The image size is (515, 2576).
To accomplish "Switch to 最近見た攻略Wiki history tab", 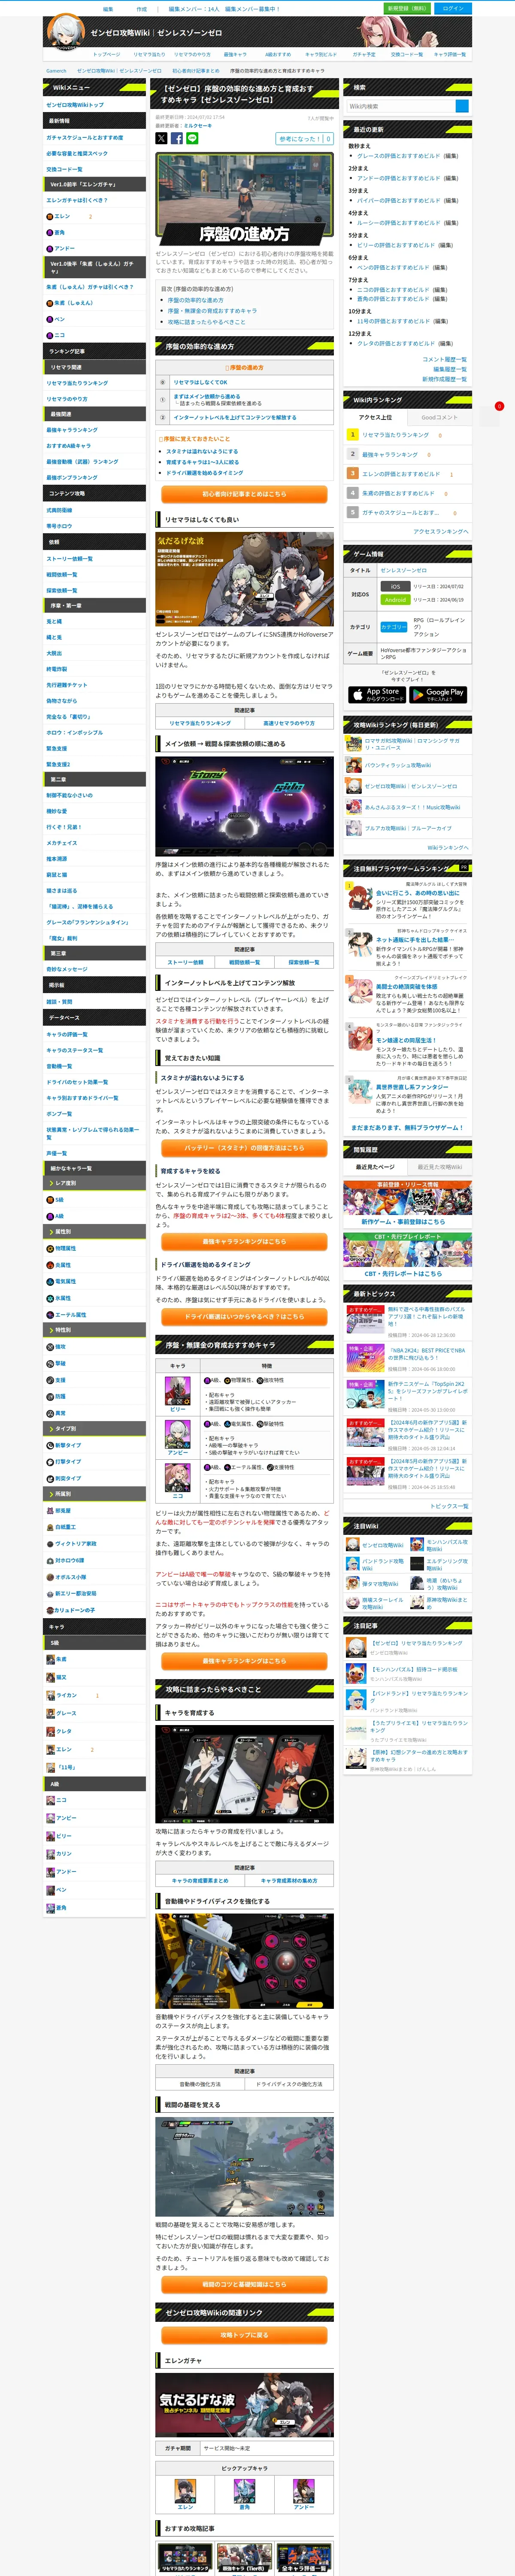I will [x=439, y=1166].
